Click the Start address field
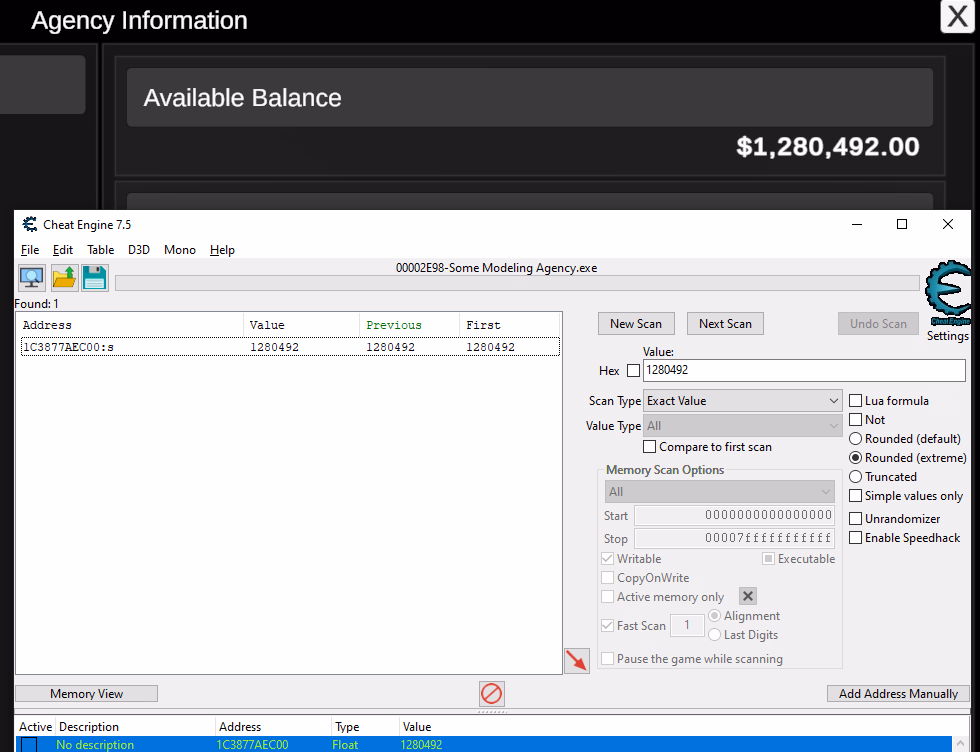The height and width of the screenshot is (752, 980). coord(734,515)
